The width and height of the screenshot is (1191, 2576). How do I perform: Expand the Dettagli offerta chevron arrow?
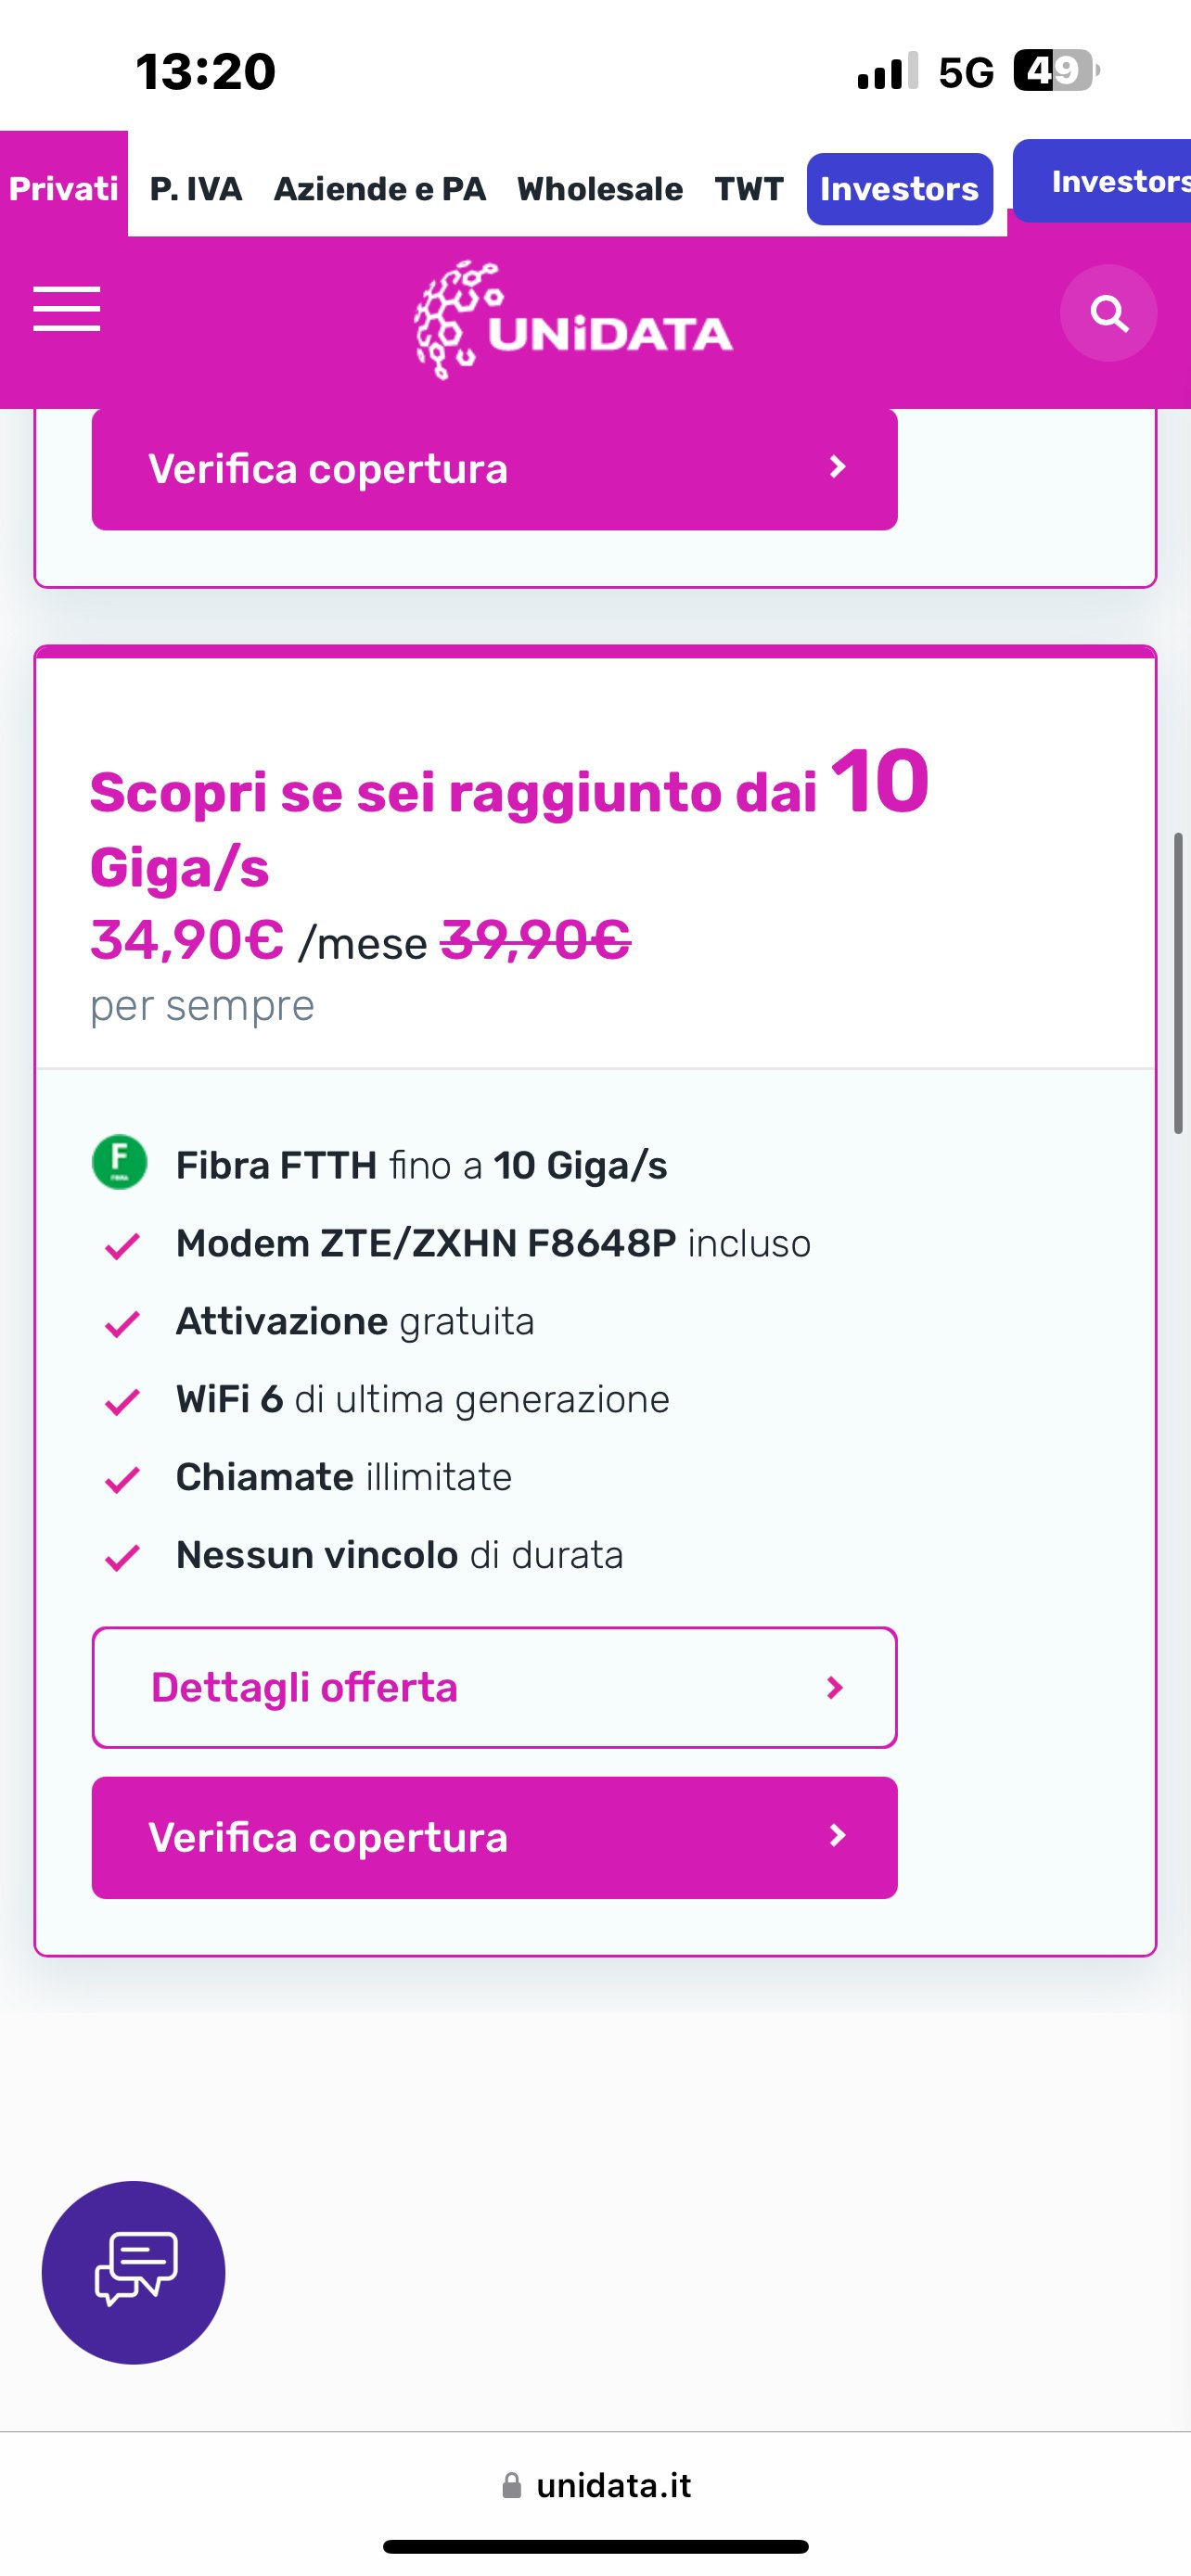(835, 1688)
